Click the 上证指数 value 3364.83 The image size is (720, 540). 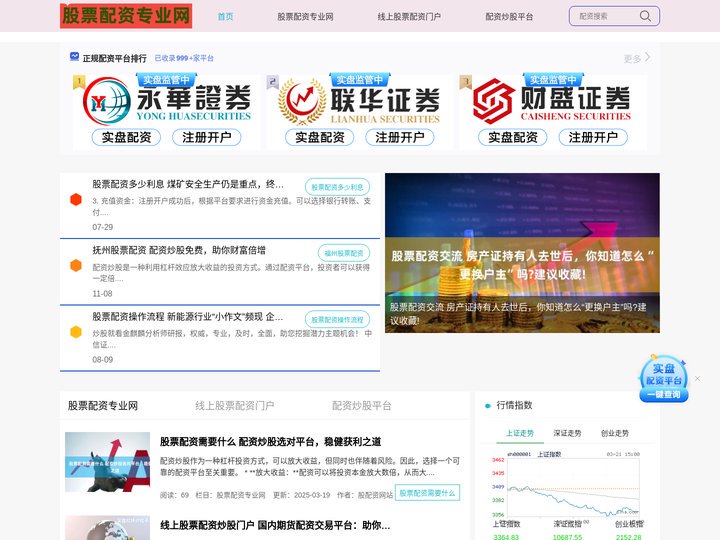[x=506, y=536]
